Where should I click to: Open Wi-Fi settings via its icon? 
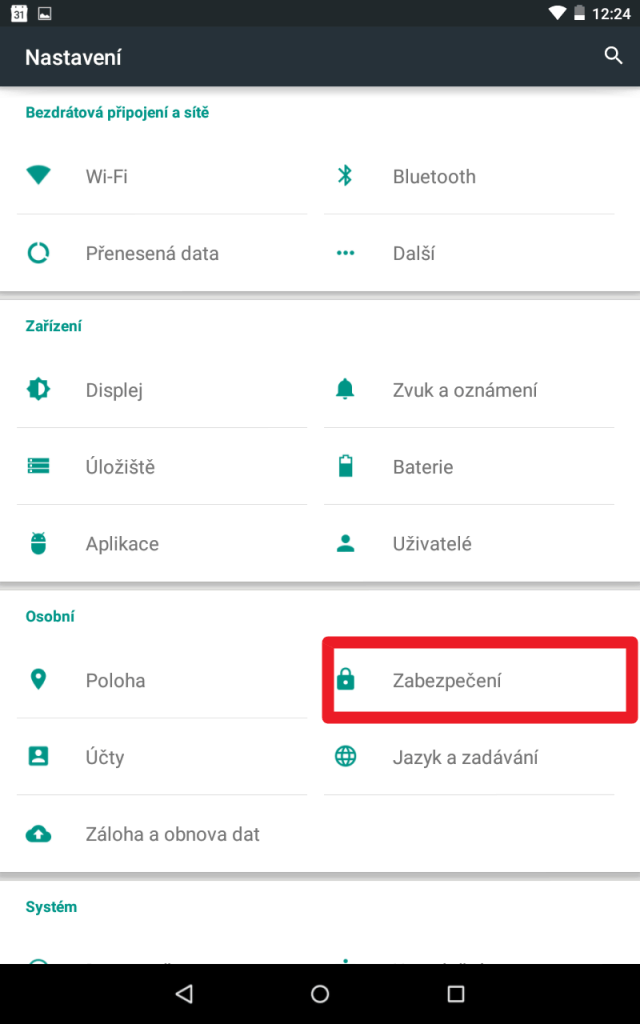(x=39, y=175)
